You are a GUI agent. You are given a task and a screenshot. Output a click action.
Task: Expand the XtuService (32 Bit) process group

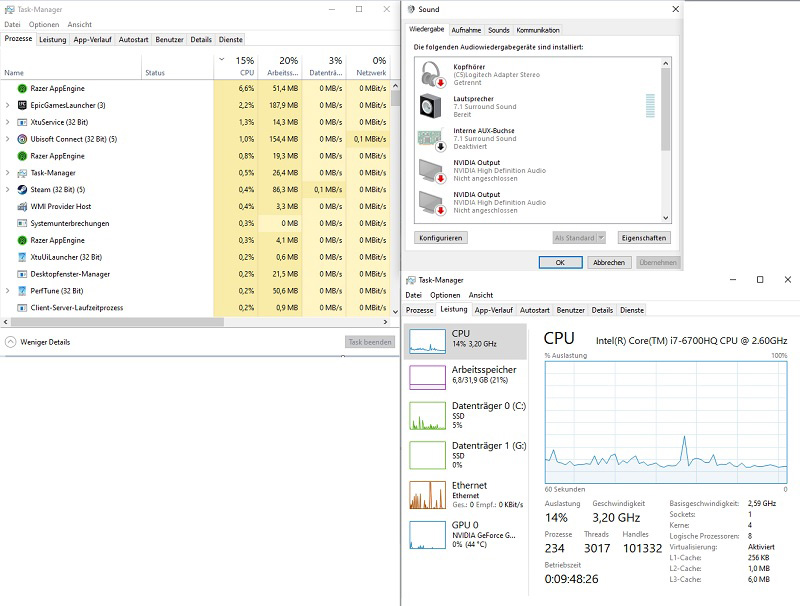click(x=7, y=122)
